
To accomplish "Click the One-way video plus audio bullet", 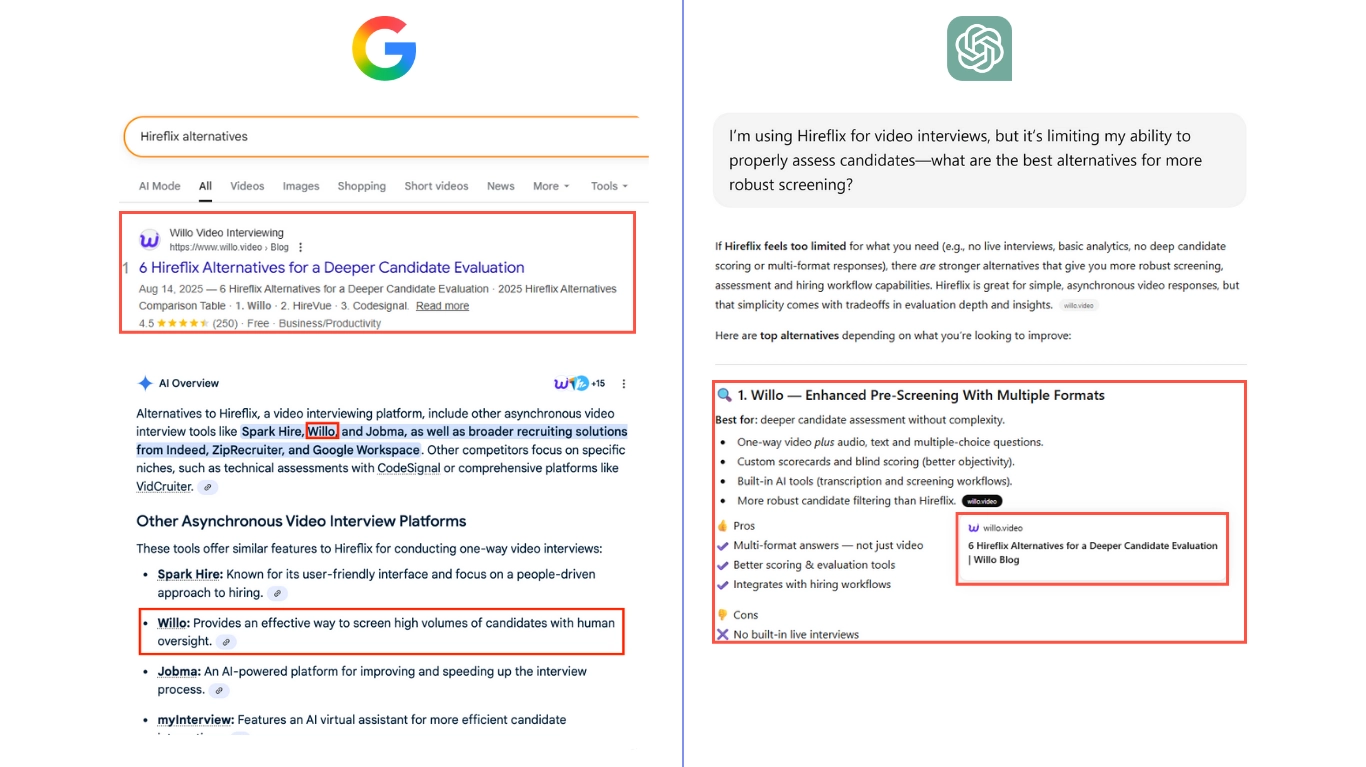I will click(x=890, y=442).
